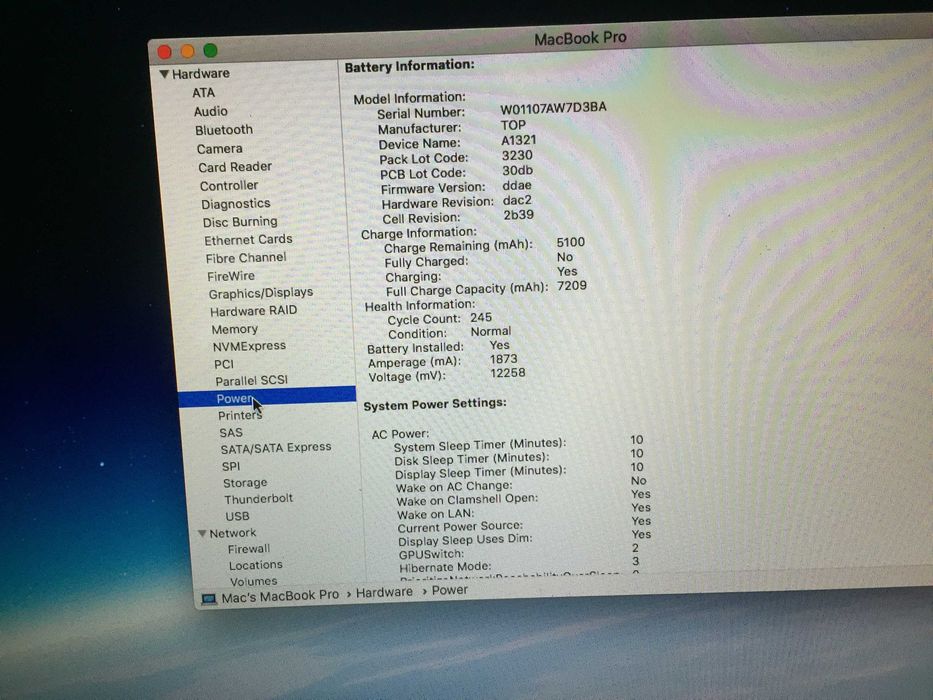Screen dimensions: 933x700
Task: Select Thunderbolt in the sidebar
Action: [258, 499]
